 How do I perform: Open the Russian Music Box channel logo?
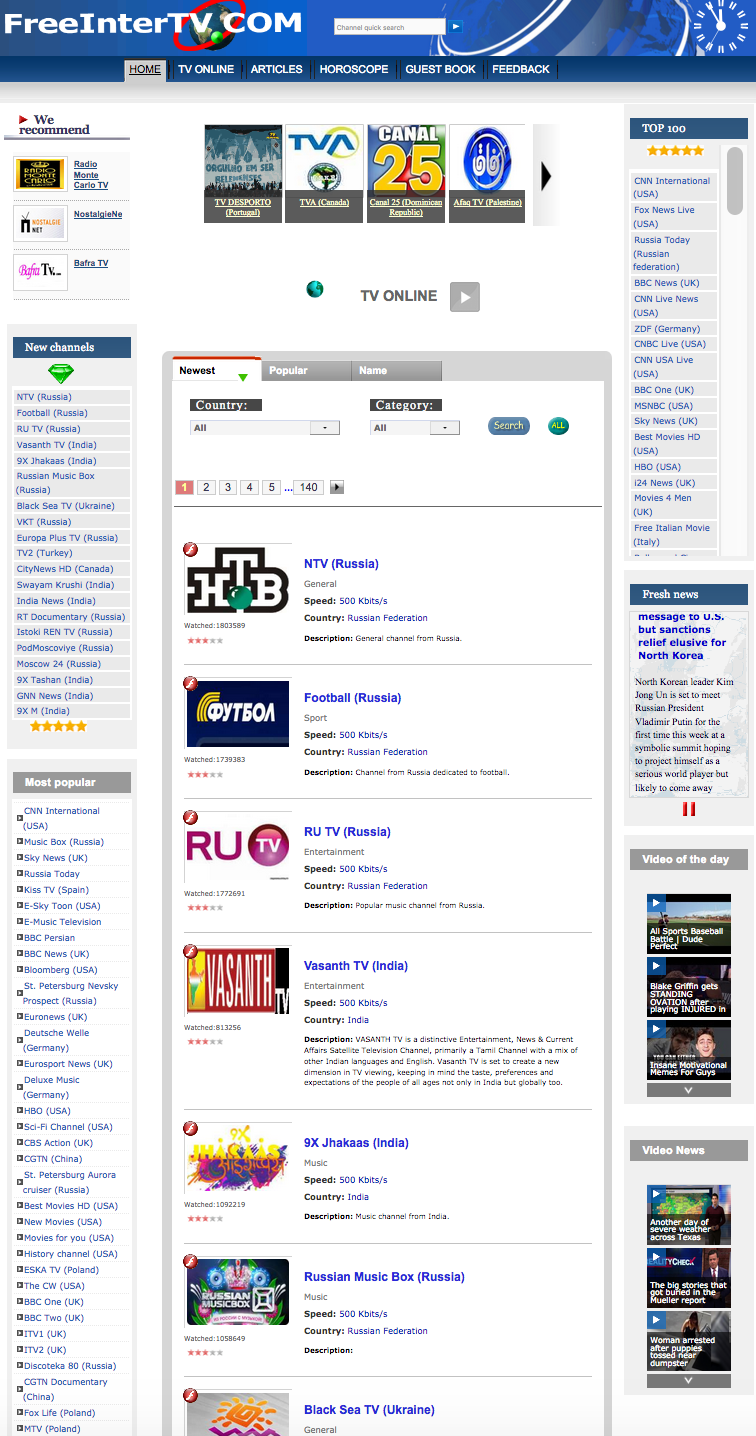pyautogui.click(x=238, y=1294)
